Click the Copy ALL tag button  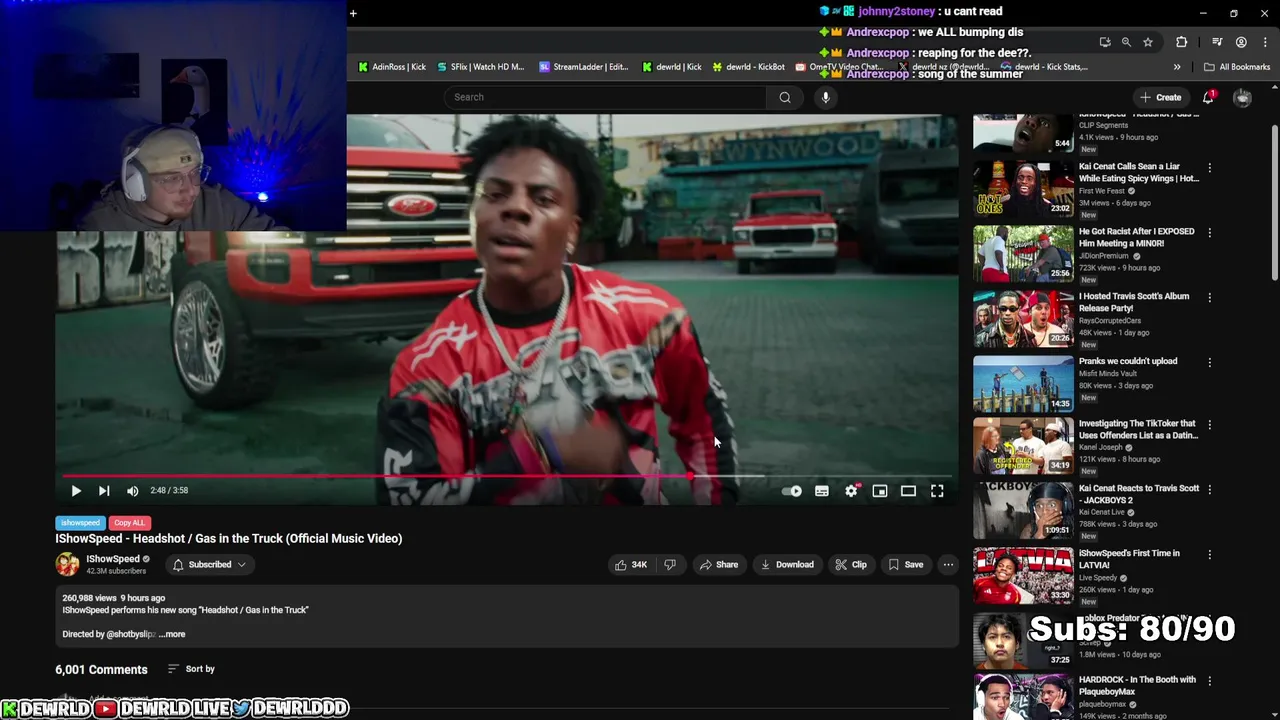point(129,523)
